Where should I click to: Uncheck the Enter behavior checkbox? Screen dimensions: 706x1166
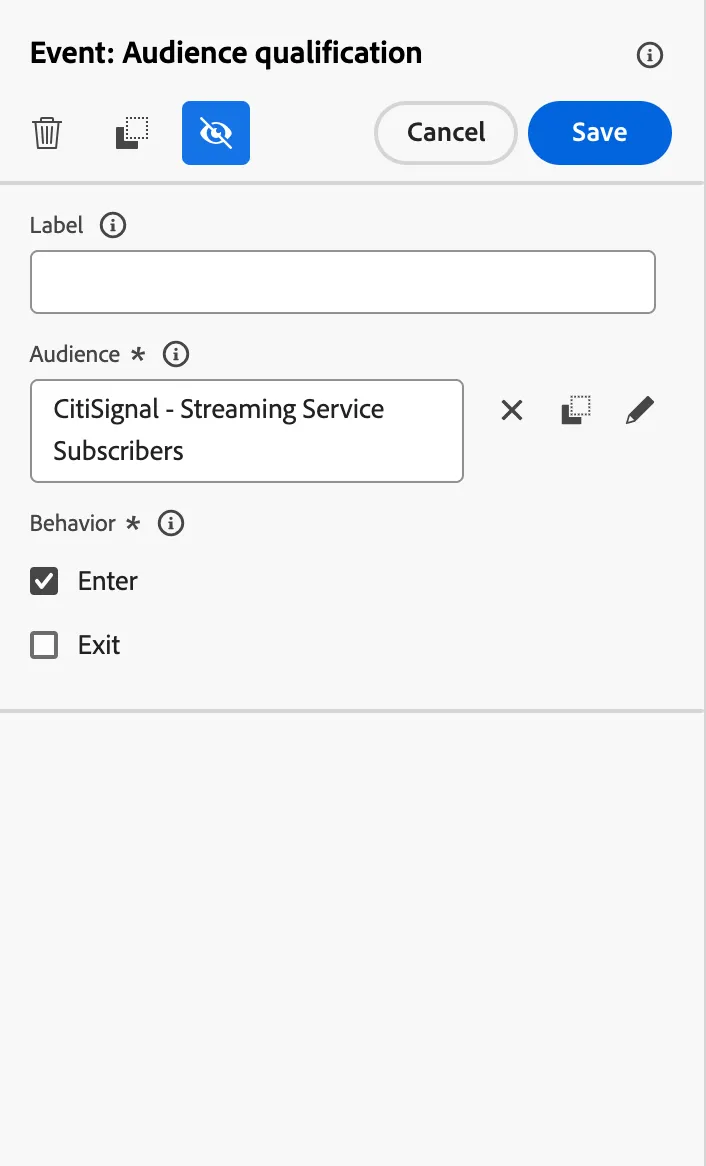coord(44,581)
